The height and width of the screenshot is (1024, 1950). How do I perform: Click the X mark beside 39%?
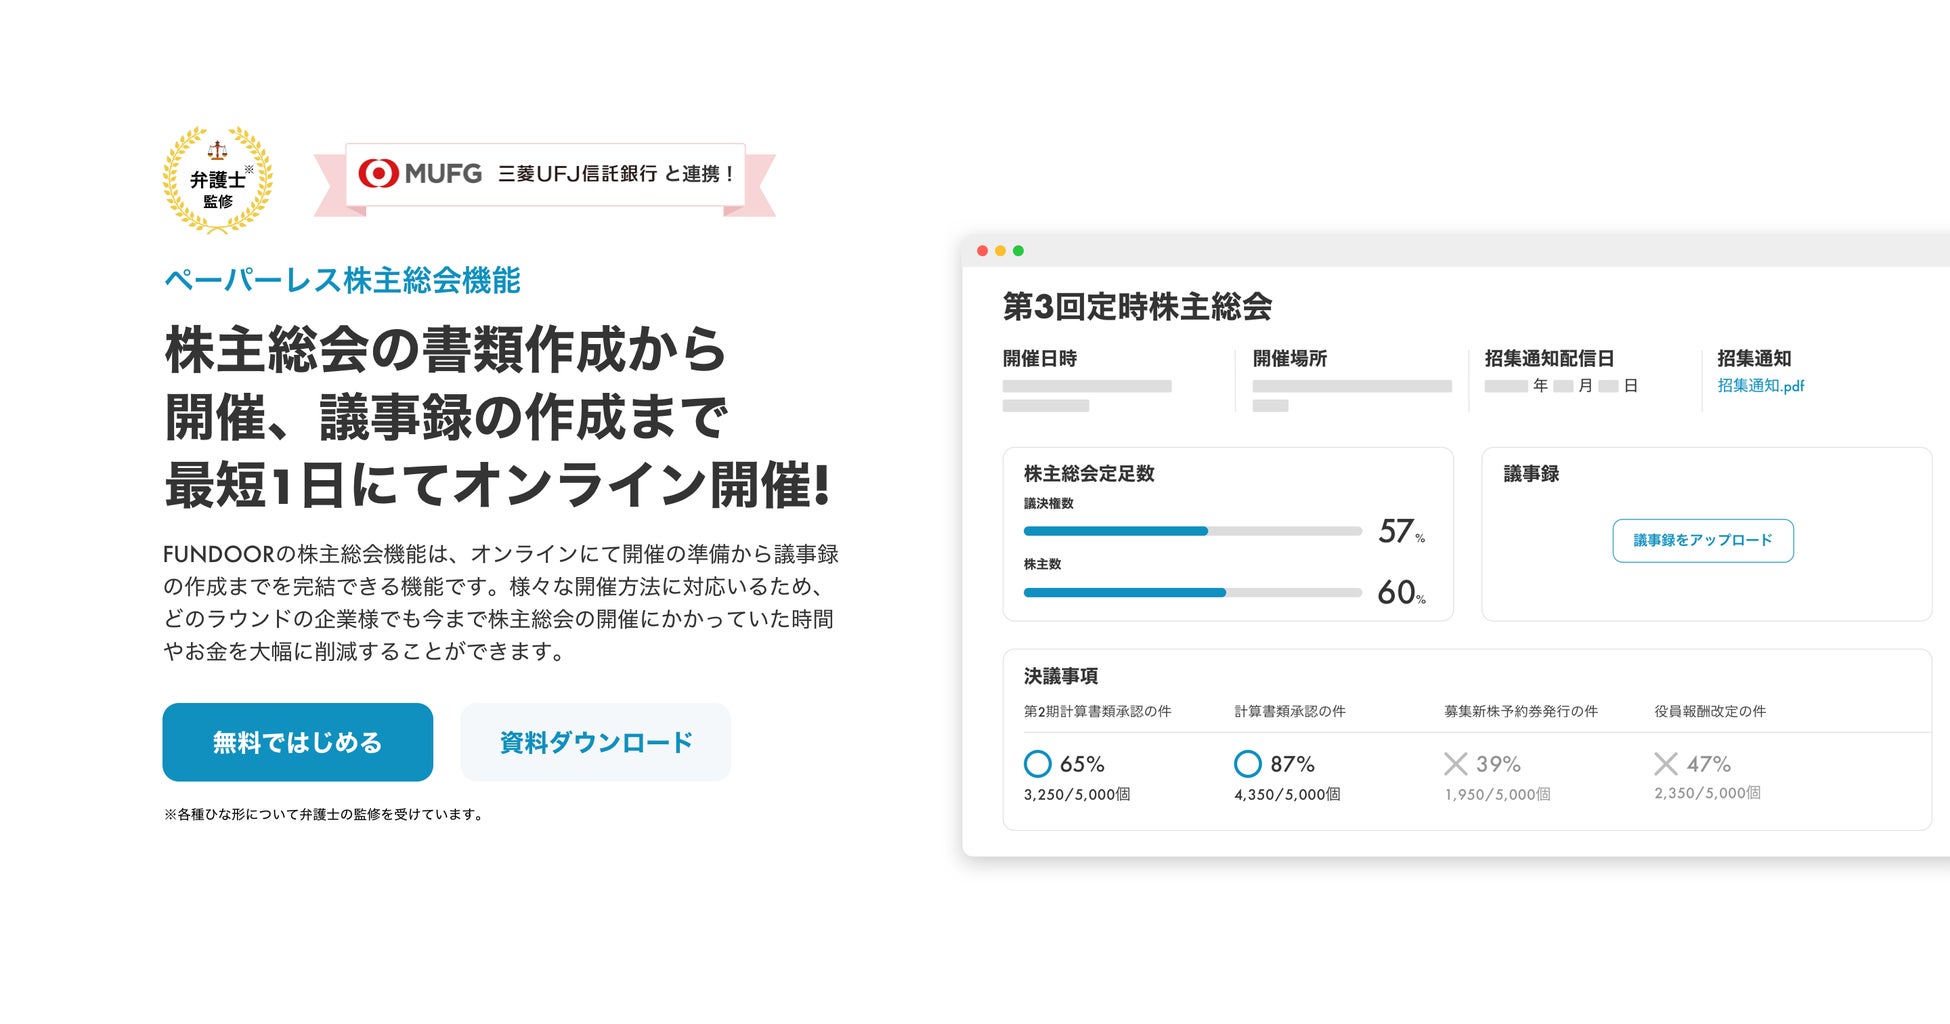point(1456,764)
